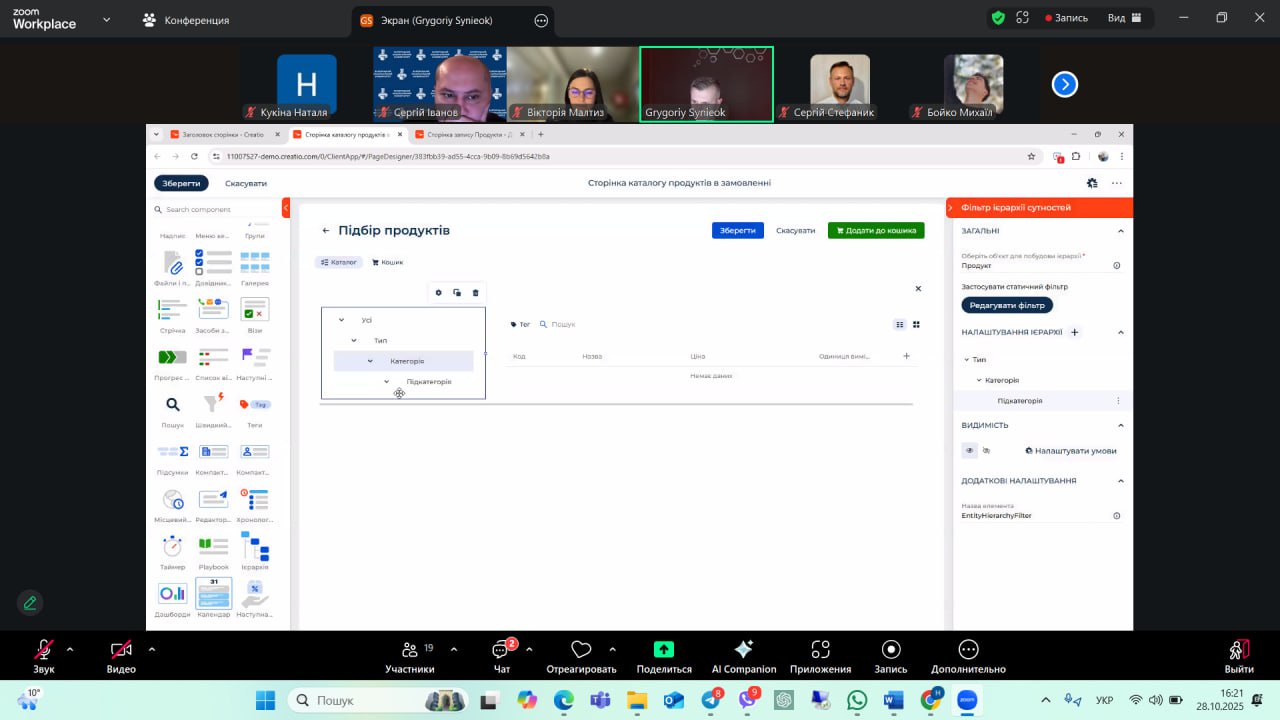Open Telegram from Windows taskbar
This screenshot has width=1280, height=720.
coord(712,701)
